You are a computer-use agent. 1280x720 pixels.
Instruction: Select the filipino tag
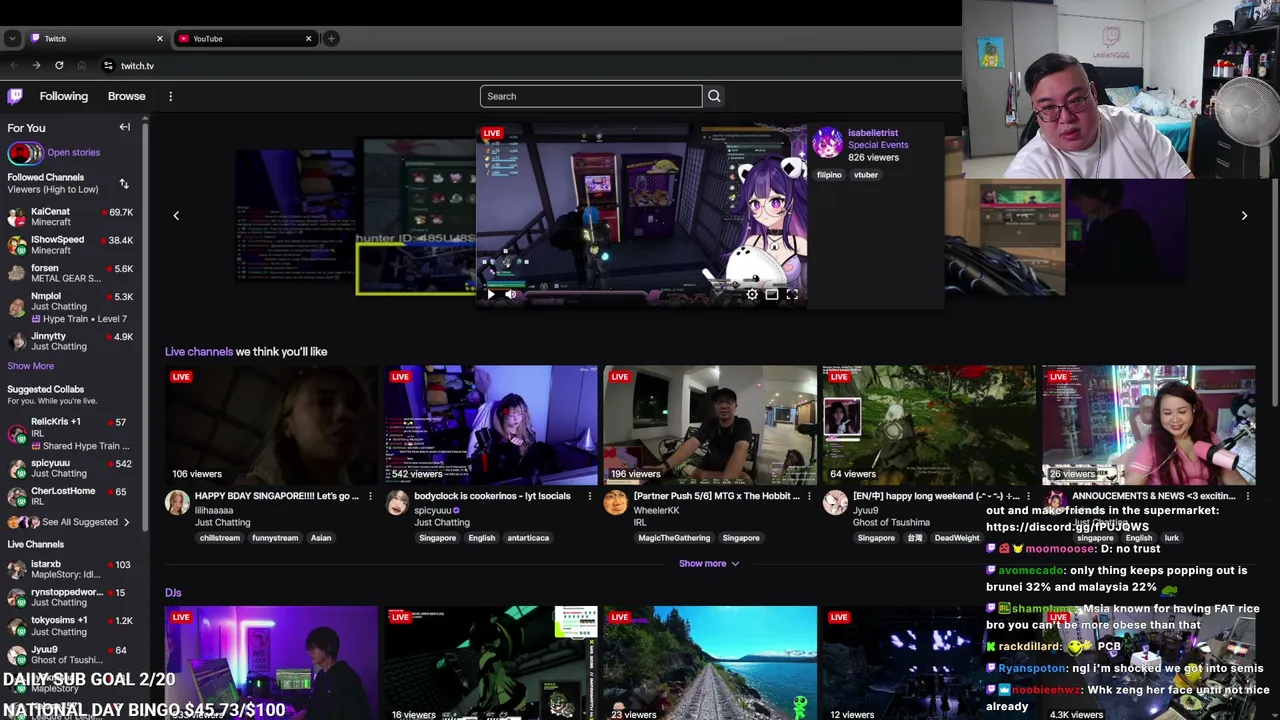829,175
